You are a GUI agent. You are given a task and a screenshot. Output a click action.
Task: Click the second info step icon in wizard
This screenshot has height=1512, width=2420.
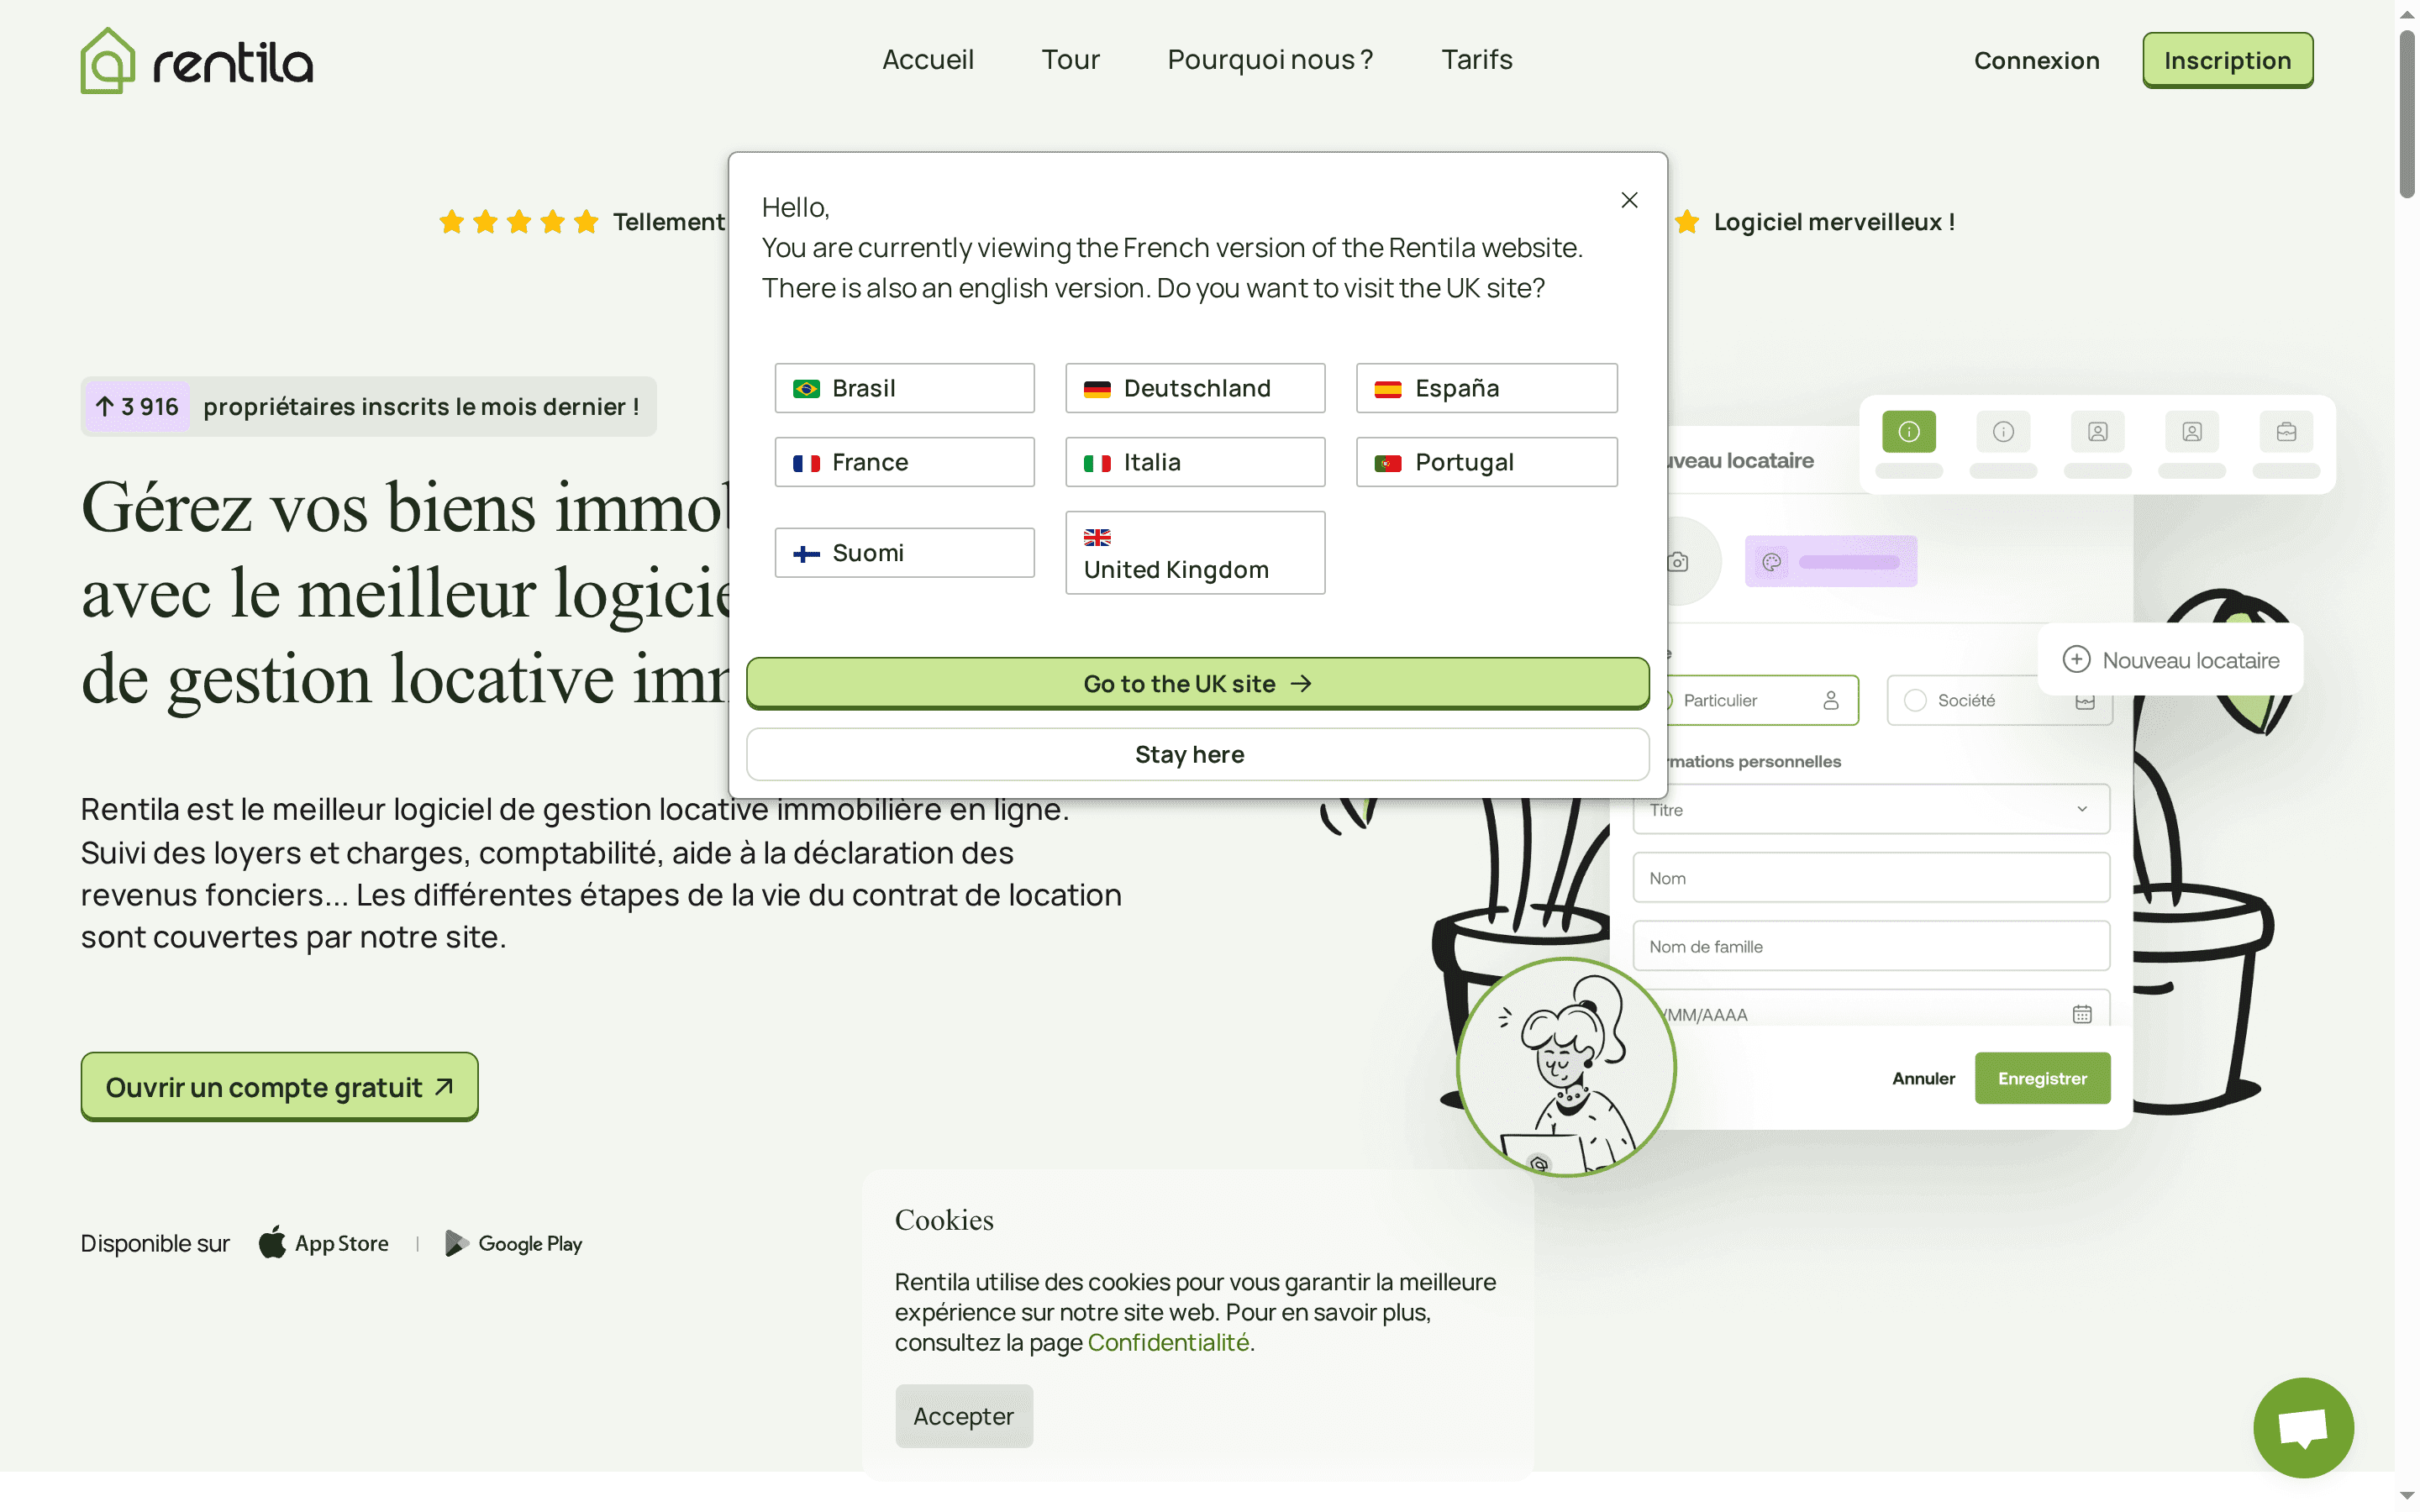[2003, 431]
